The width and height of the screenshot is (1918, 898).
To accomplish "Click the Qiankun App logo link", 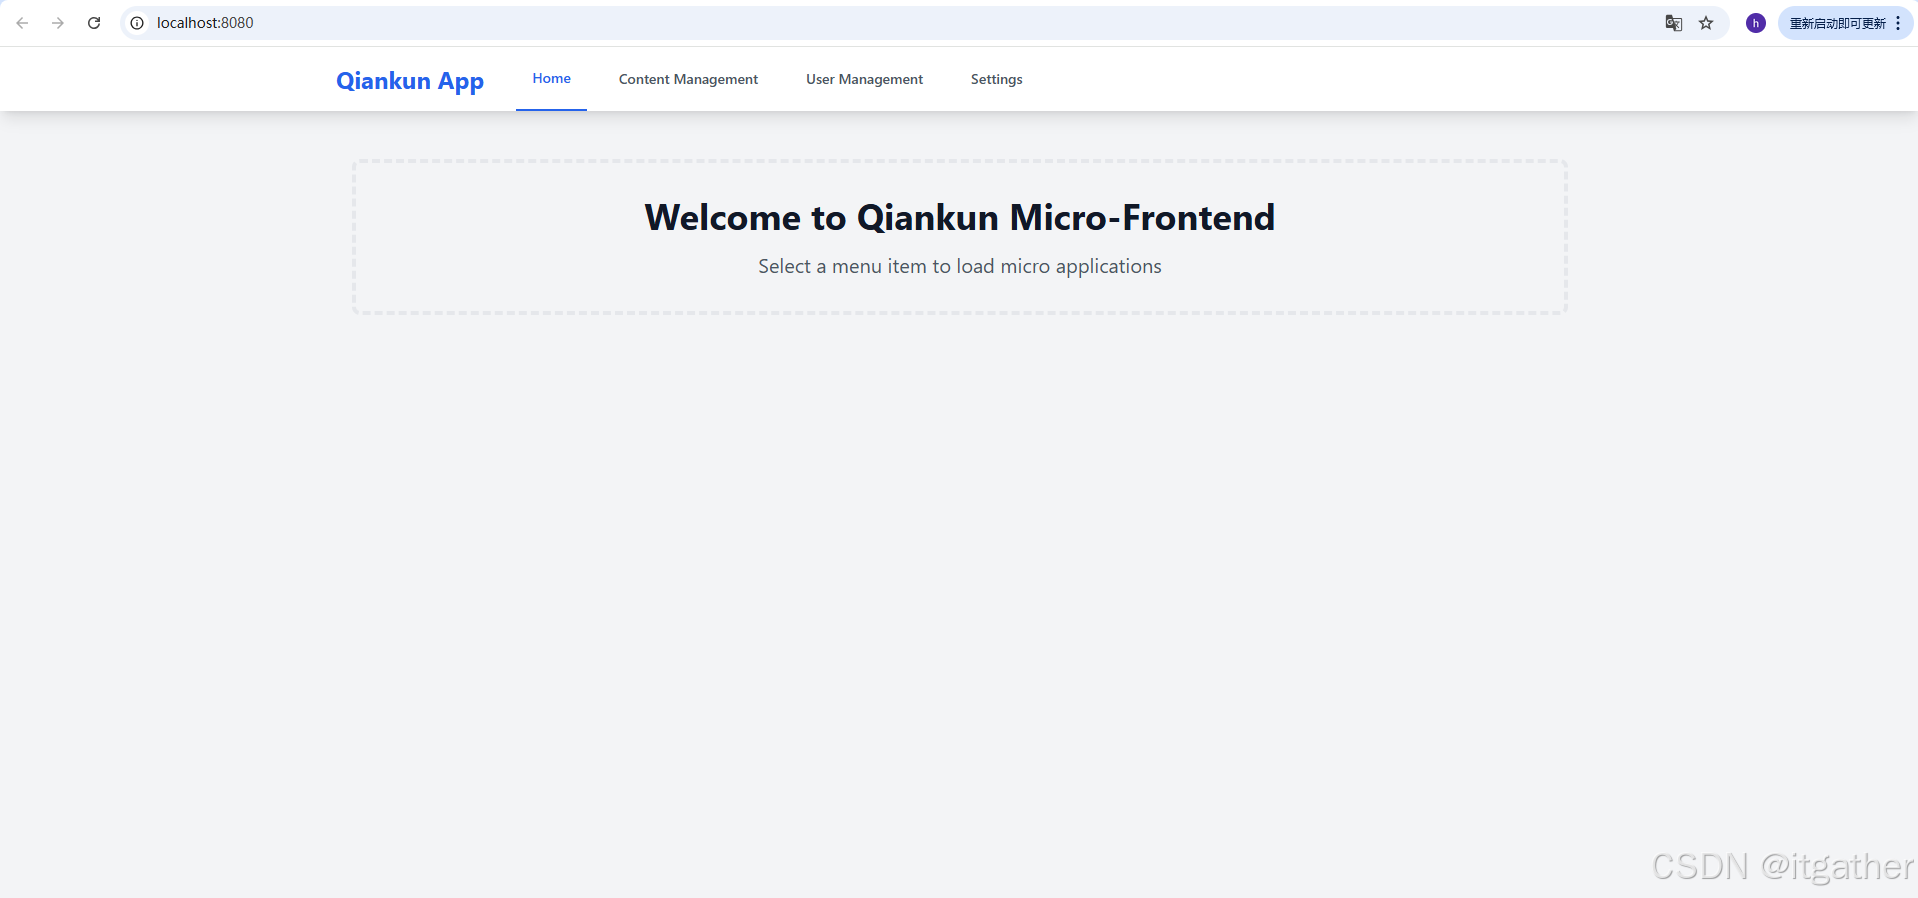I will coord(410,81).
